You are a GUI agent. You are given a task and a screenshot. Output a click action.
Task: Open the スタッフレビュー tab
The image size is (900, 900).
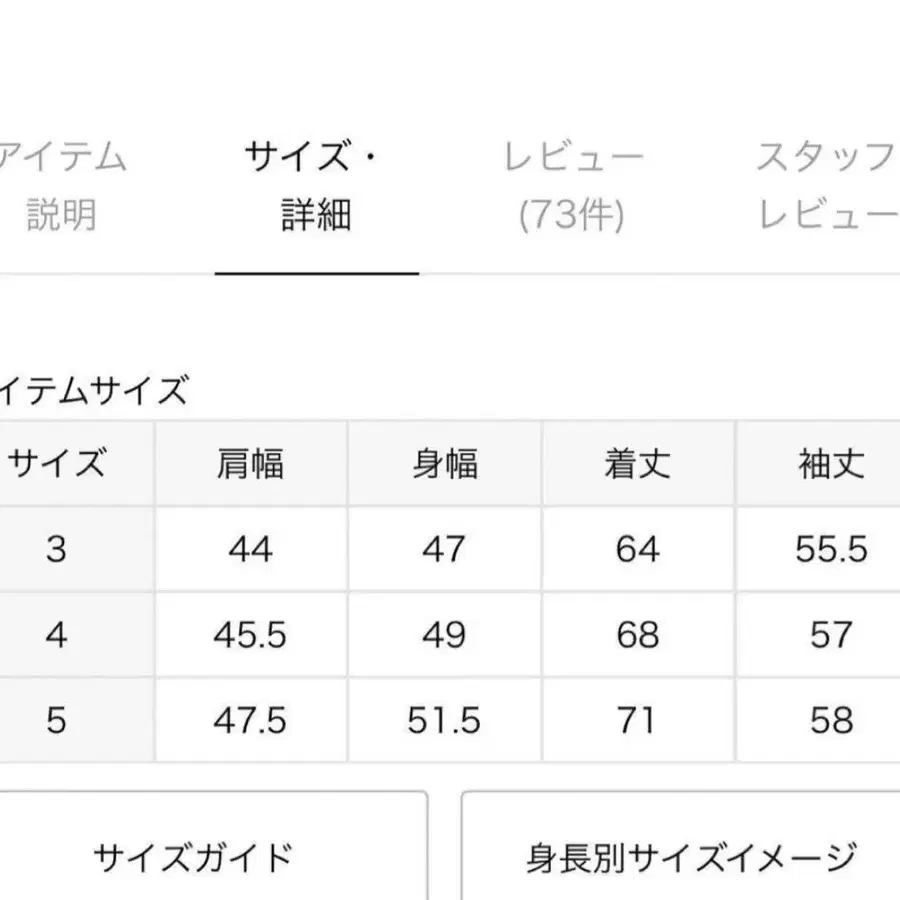pos(828,186)
